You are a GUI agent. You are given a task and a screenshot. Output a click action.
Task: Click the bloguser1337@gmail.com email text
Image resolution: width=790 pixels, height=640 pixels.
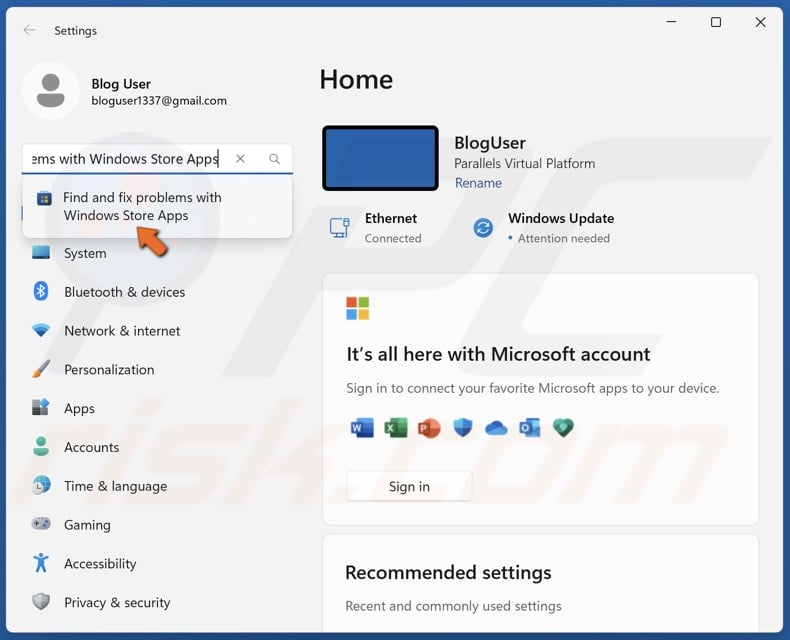159,101
